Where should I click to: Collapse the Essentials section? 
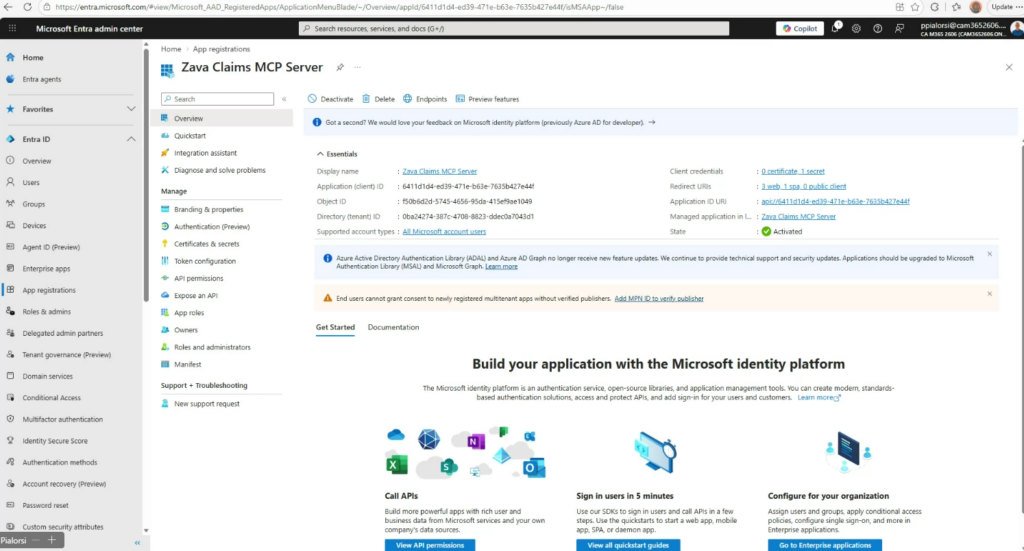pyautogui.click(x=320, y=154)
